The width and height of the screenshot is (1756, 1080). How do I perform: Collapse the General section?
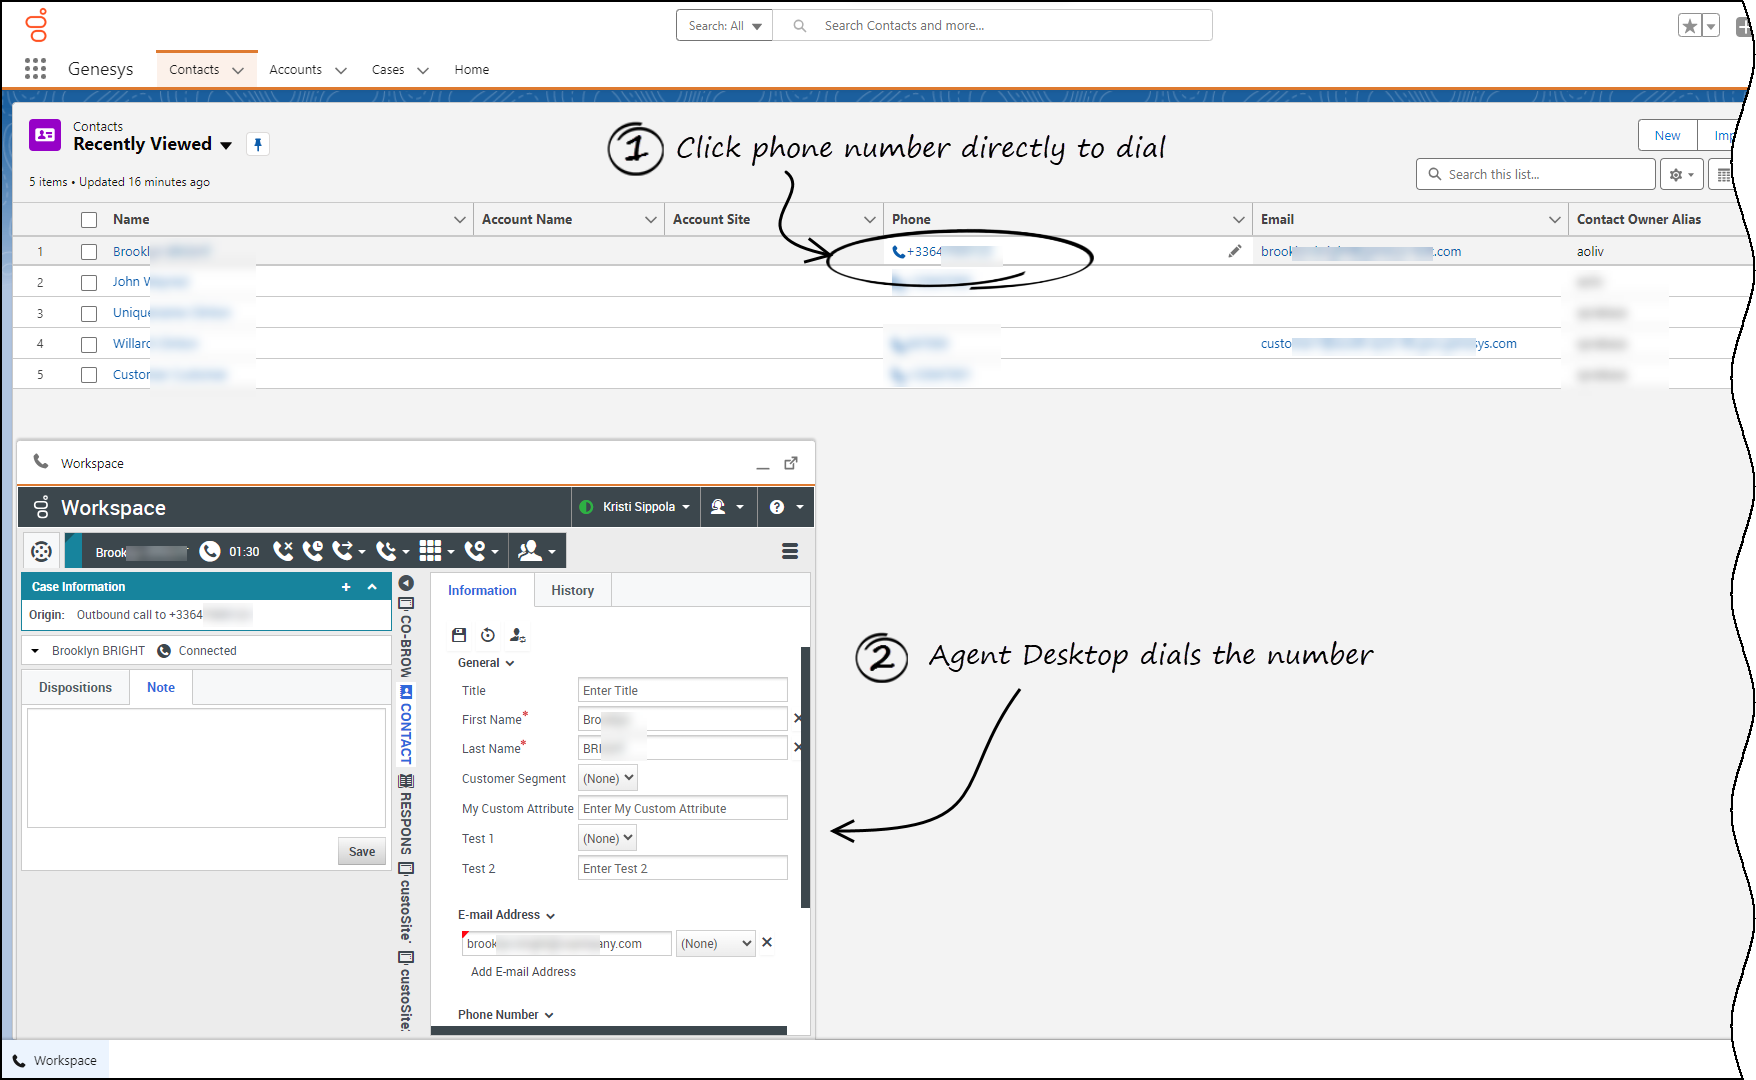pyautogui.click(x=486, y=663)
